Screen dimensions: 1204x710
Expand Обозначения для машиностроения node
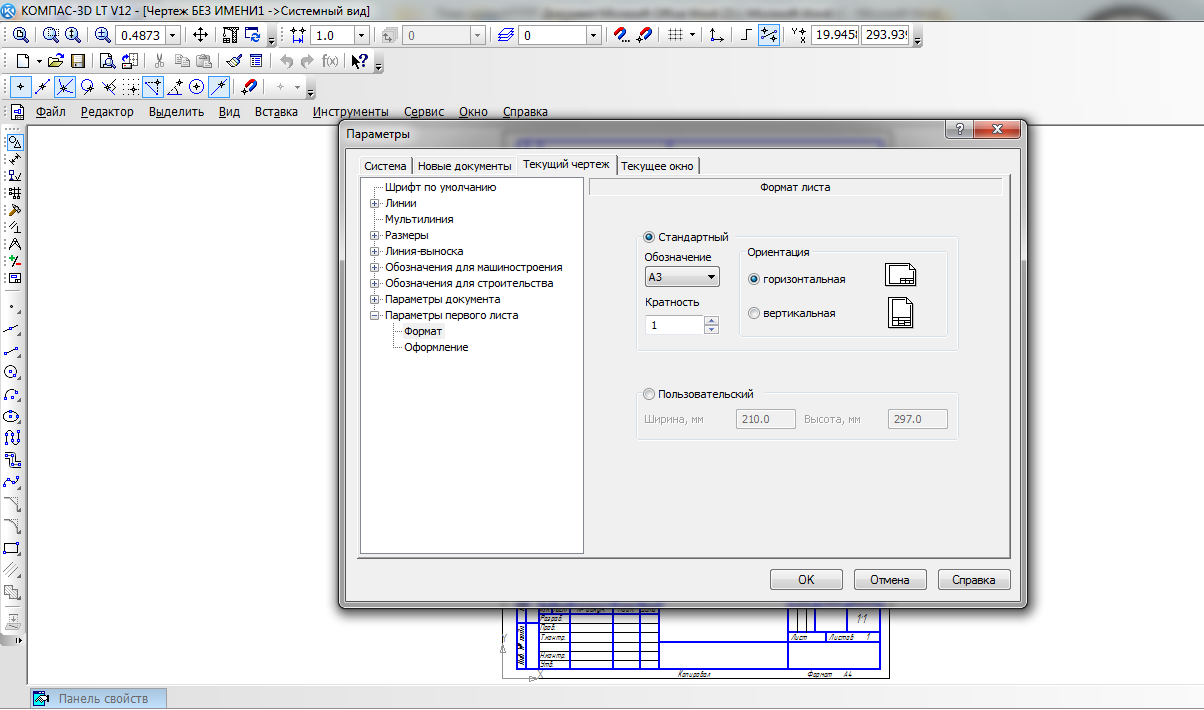375,267
